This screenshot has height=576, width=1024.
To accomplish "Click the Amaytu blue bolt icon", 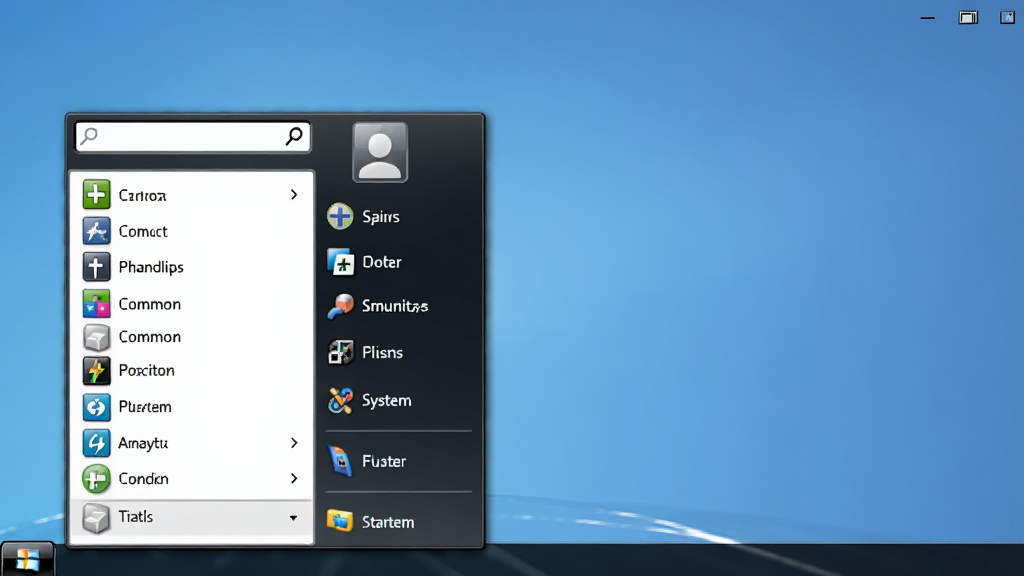I will (96, 443).
